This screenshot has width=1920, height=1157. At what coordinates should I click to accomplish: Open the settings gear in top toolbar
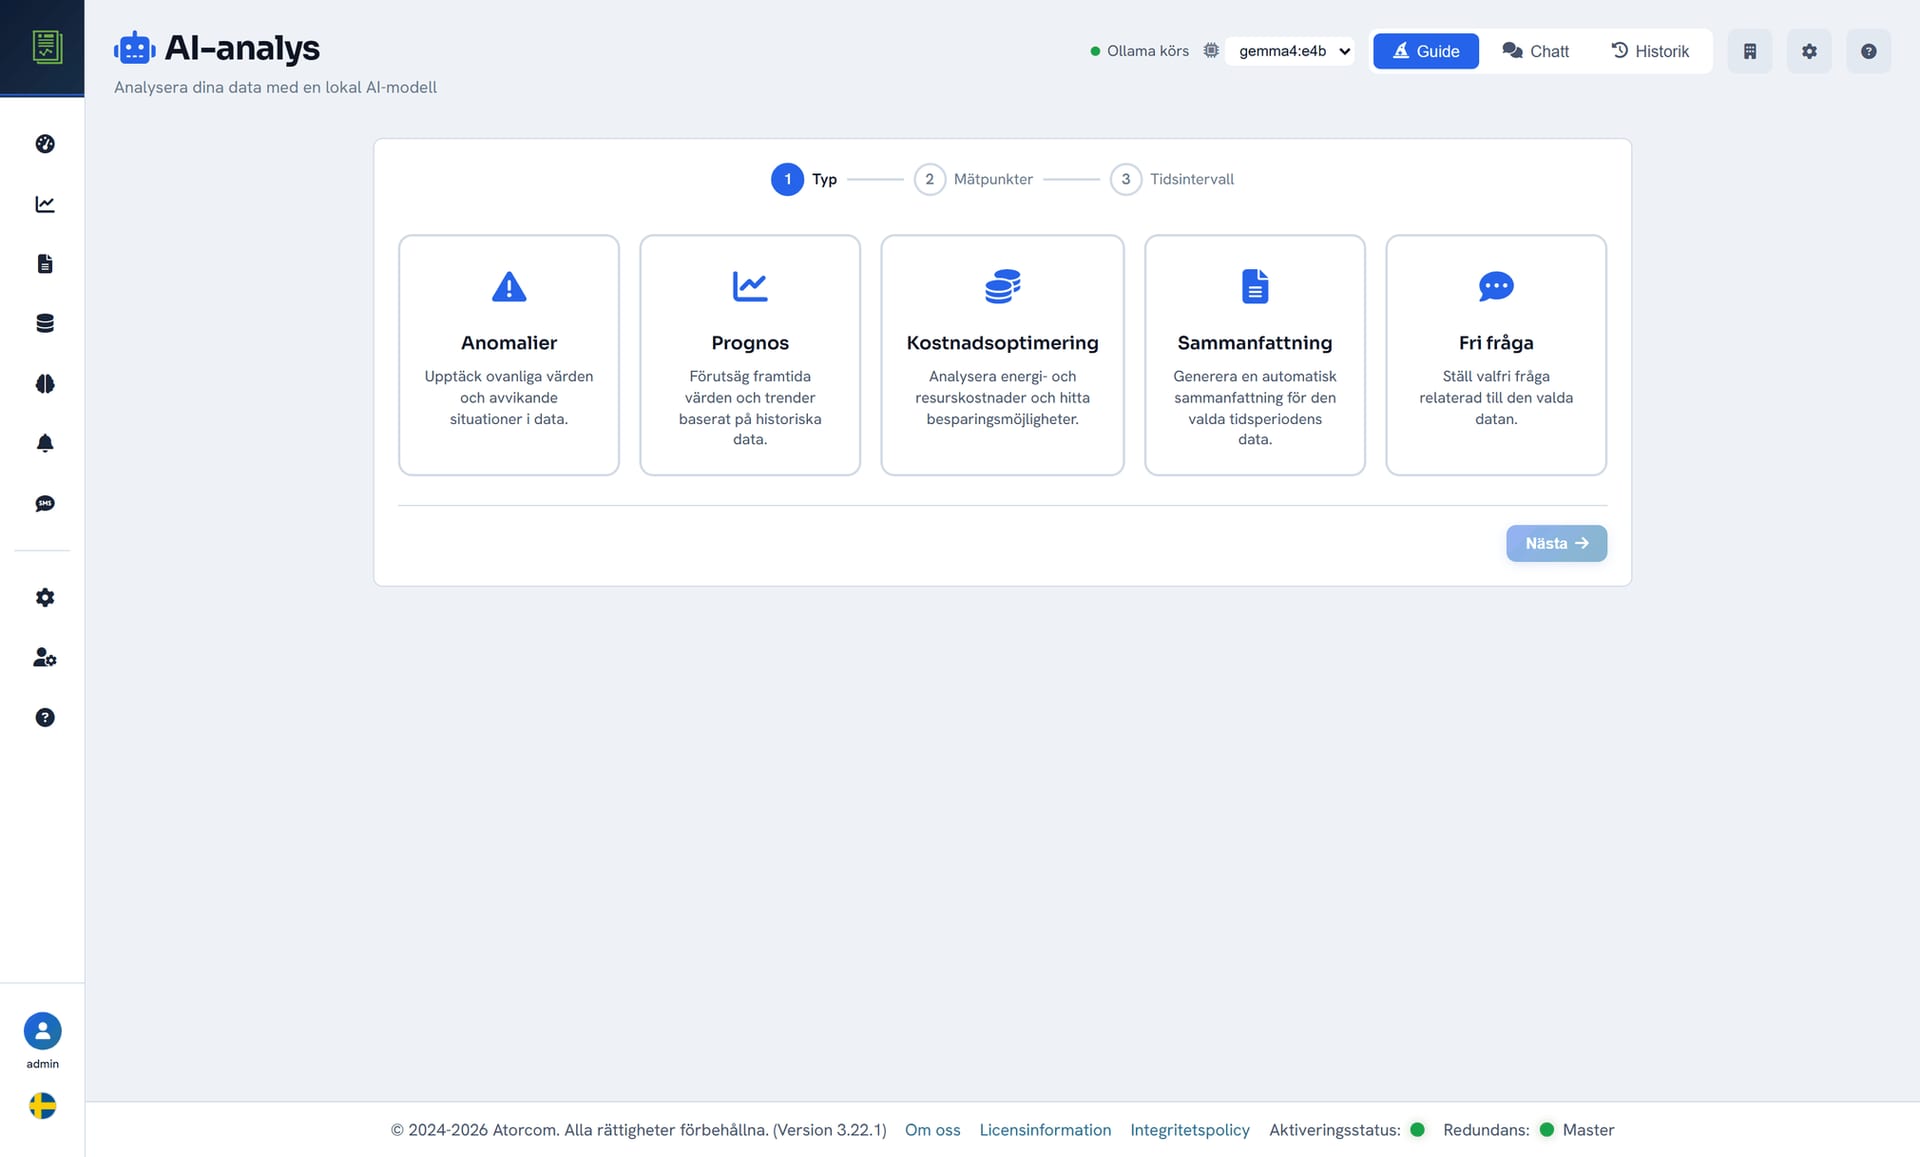point(1809,51)
